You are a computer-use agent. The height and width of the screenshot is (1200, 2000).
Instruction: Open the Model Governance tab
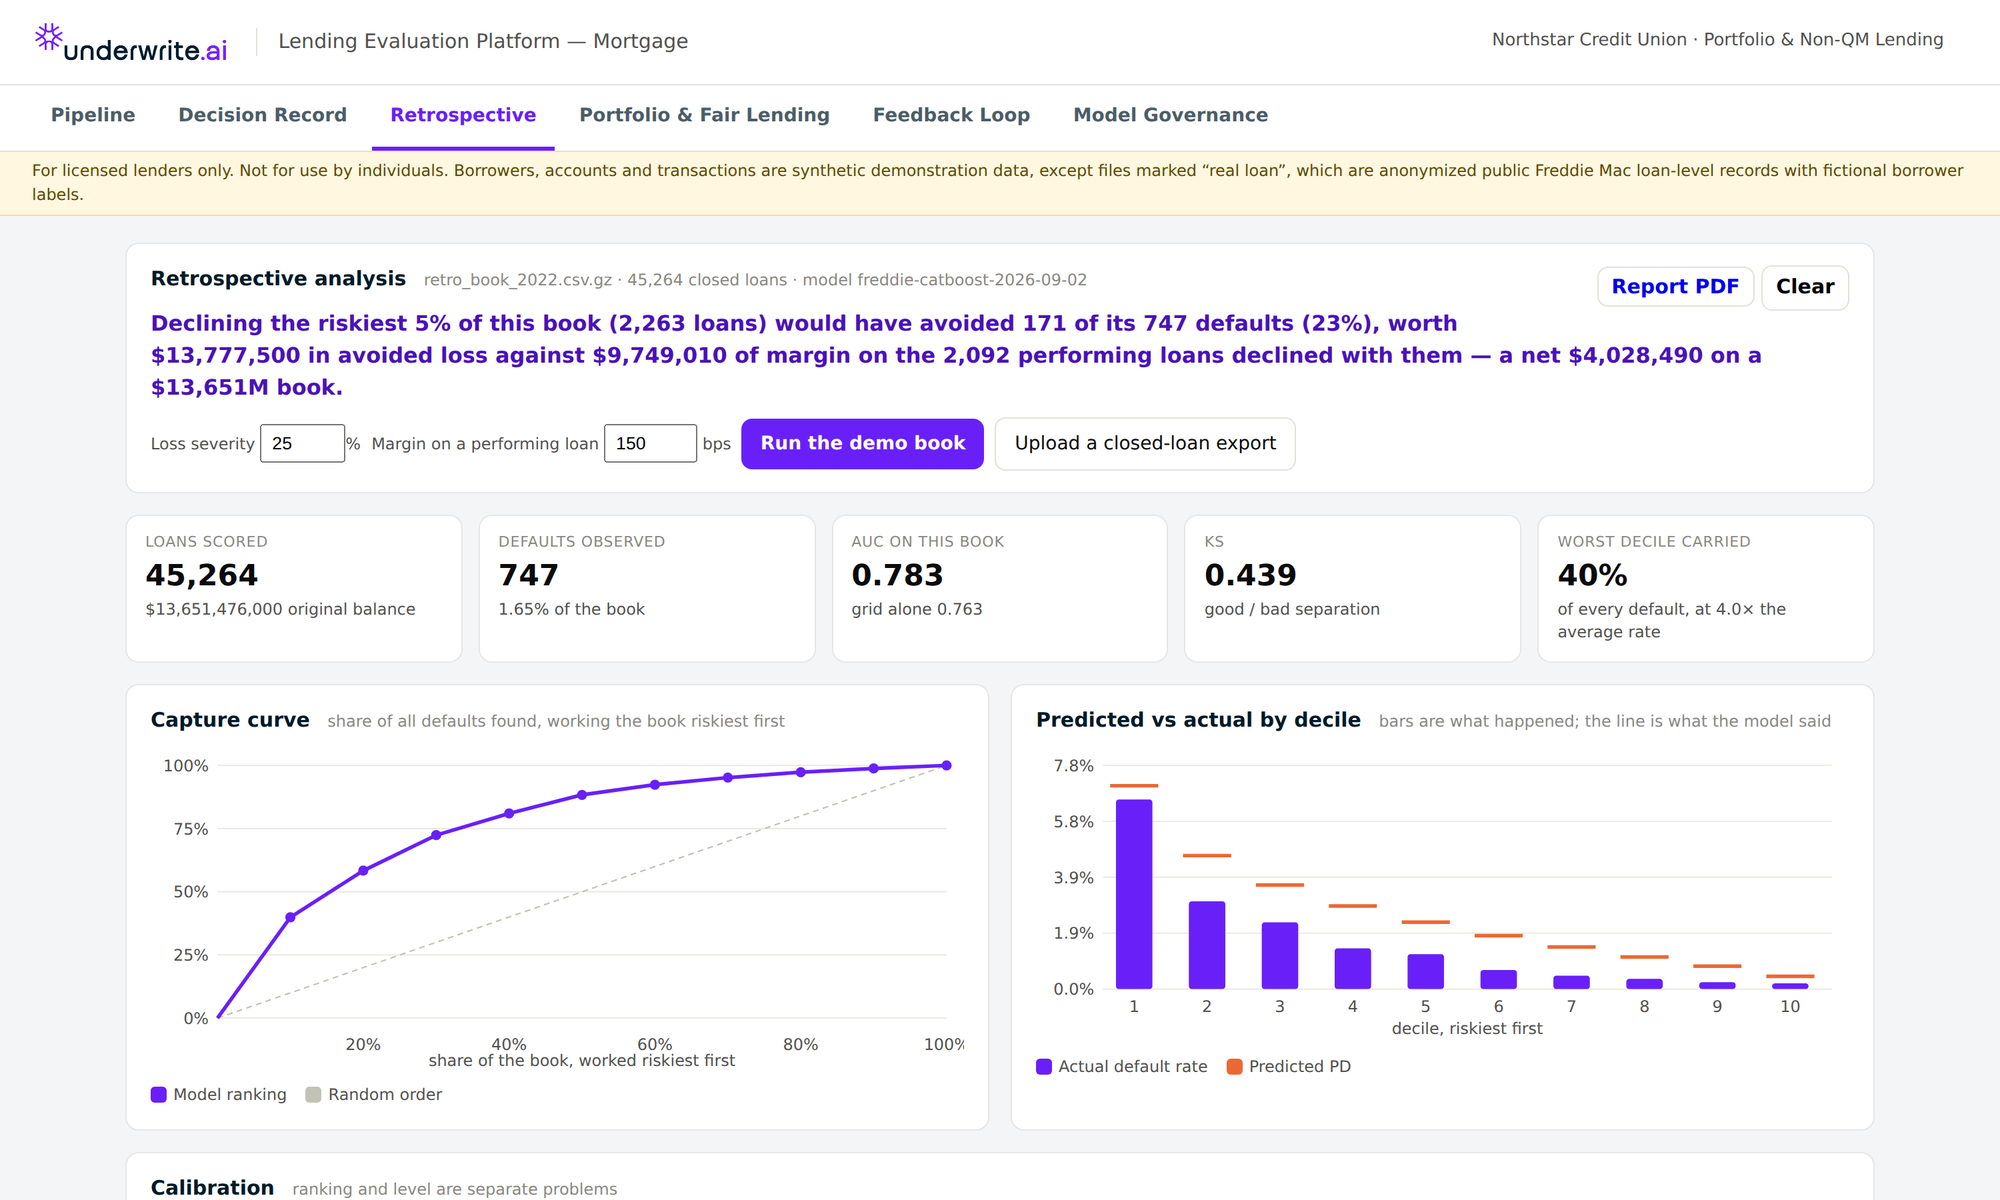pos(1171,115)
